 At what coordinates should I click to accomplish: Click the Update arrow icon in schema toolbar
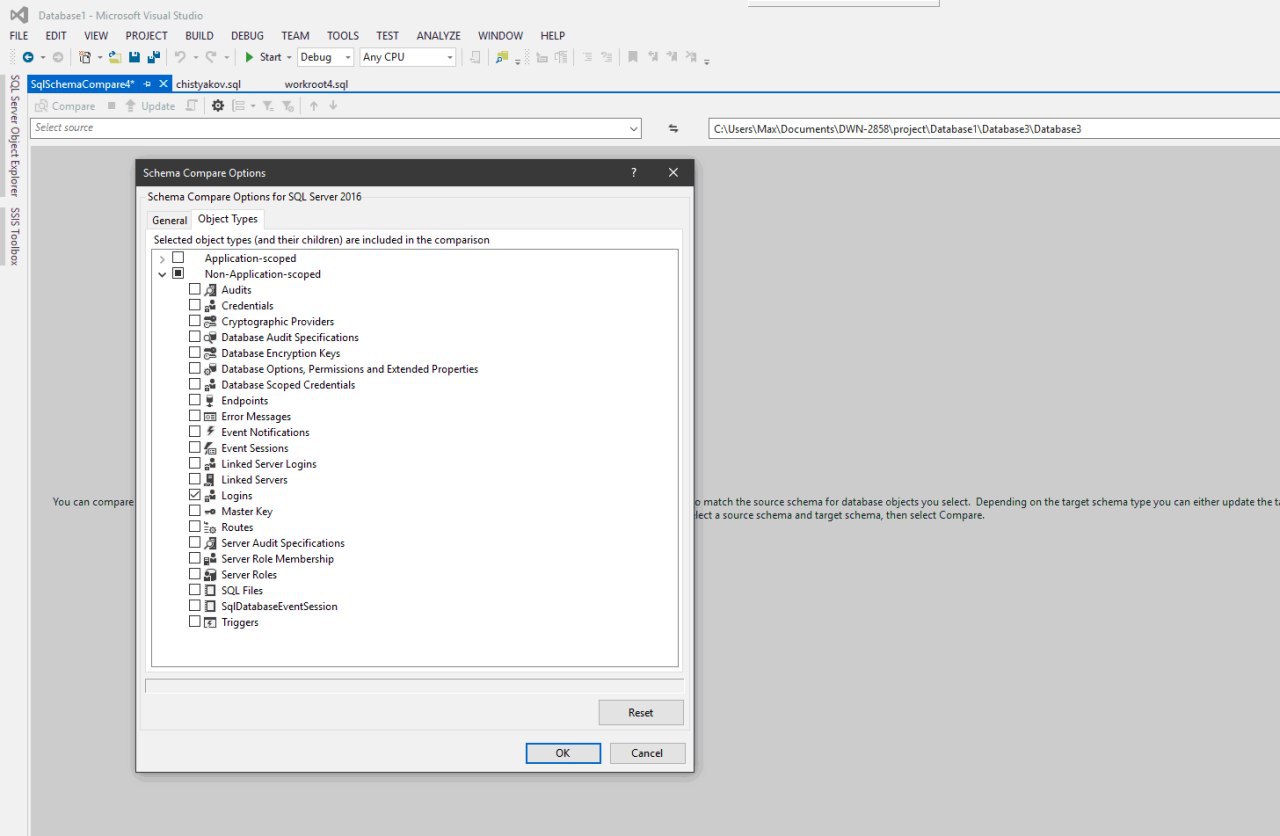131,106
